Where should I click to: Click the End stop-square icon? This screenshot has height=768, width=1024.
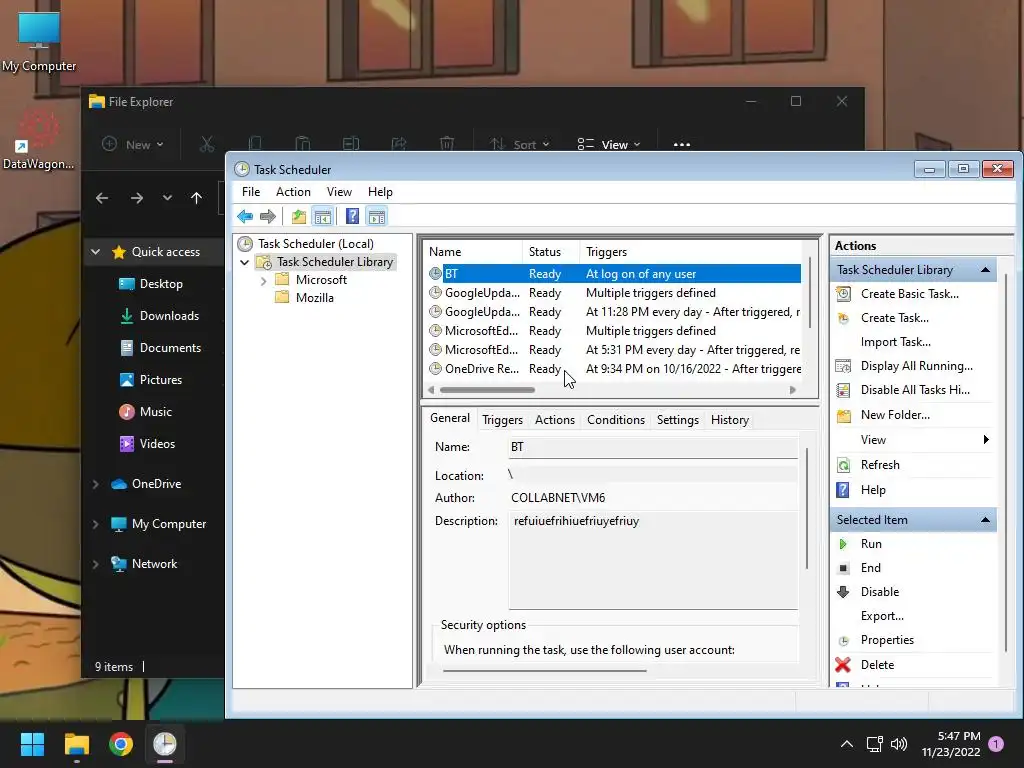[843, 568]
